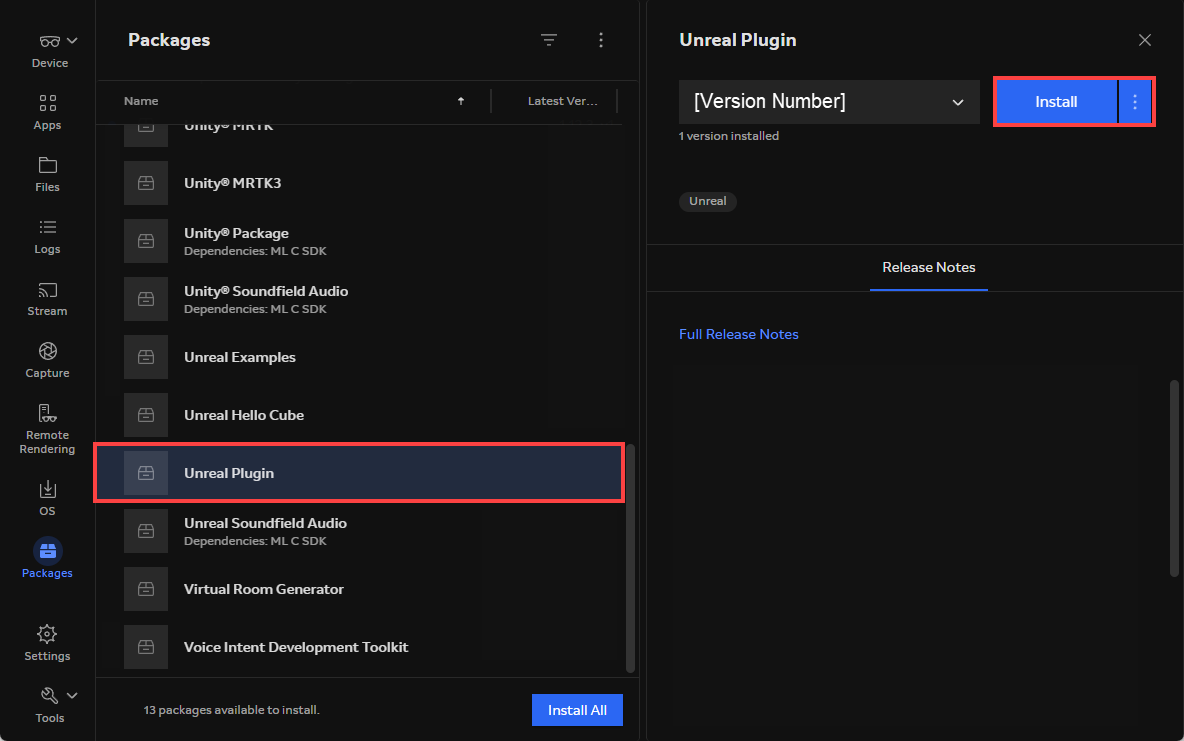Viewport: 1184px width, 741px height.
Task: Click the Install button for Unreal Plugin
Action: pos(1055,102)
